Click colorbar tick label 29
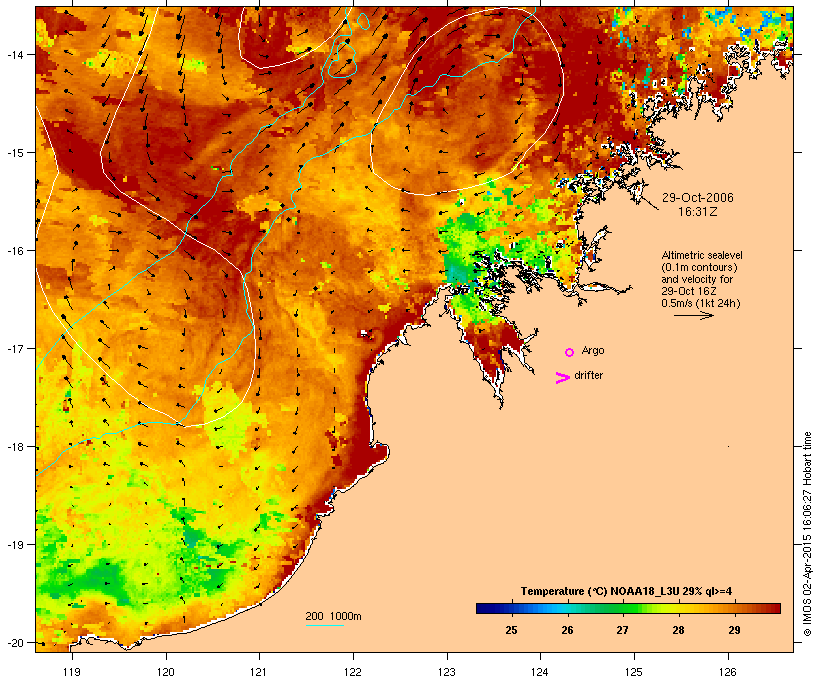Viewport: 820px width, 680px height. (x=734, y=630)
